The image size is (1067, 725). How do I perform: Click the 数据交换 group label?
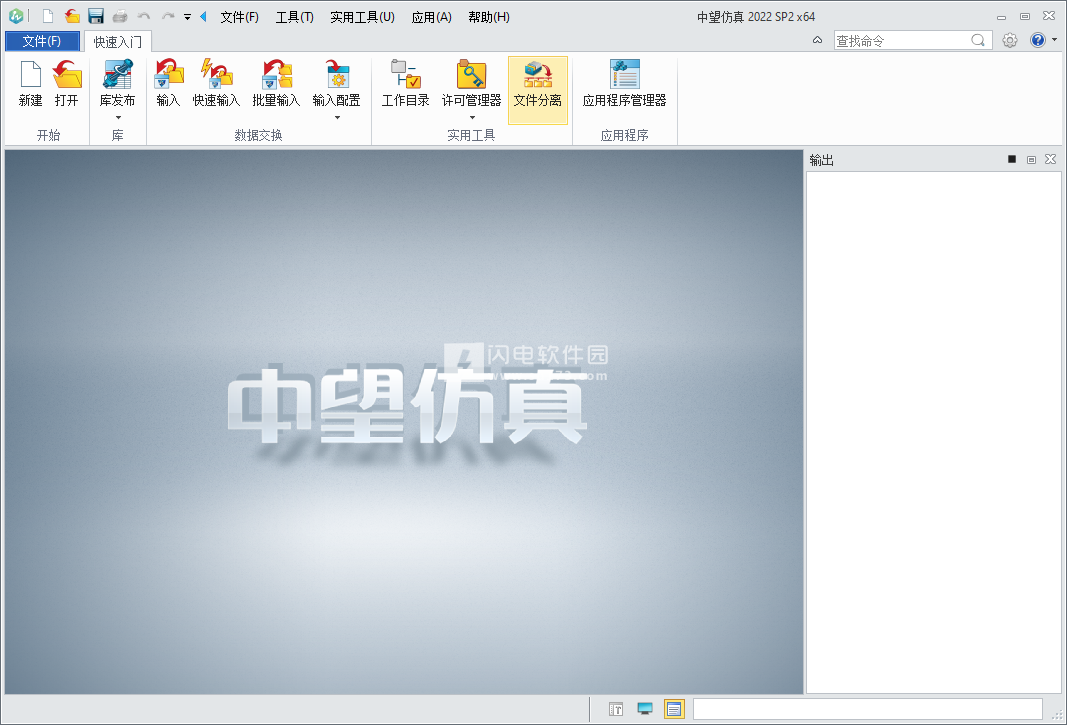pyautogui.click(x=259, y=135)
